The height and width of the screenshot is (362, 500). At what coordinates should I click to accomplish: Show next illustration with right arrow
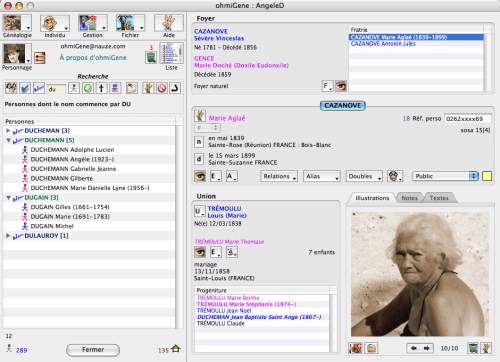pyautogui.click(x=427, y=348)
